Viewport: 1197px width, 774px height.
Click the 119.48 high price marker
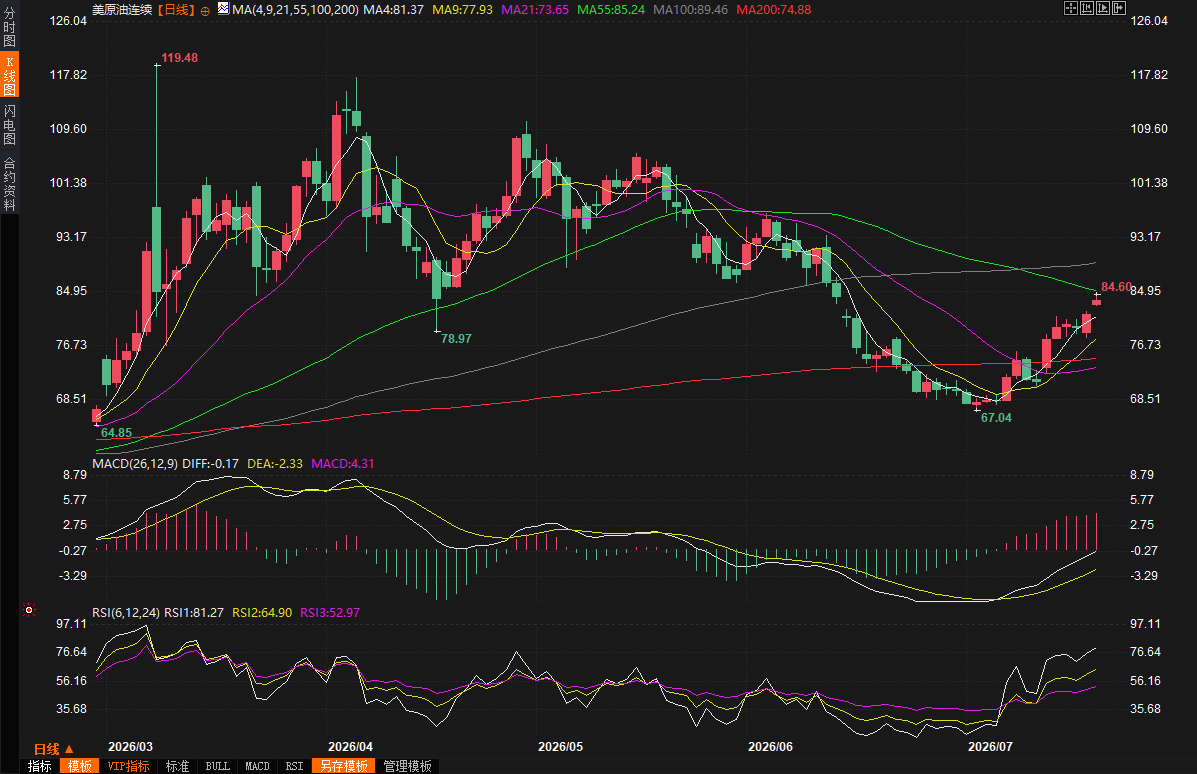(x=179, y=58)
